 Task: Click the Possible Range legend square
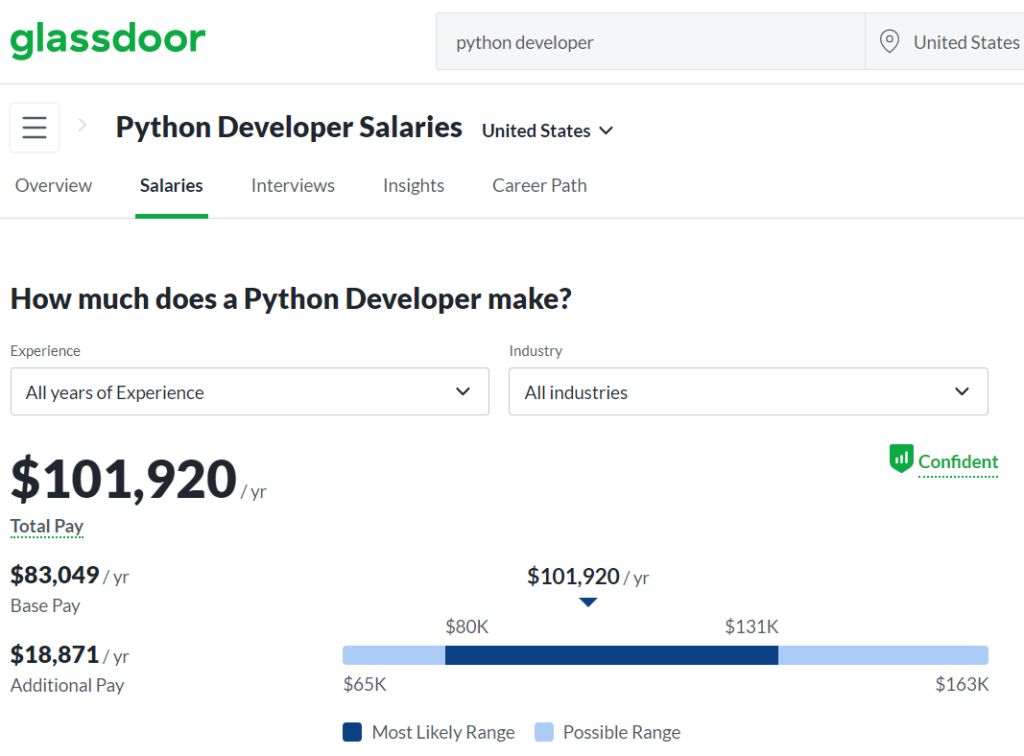coord(544,732)
